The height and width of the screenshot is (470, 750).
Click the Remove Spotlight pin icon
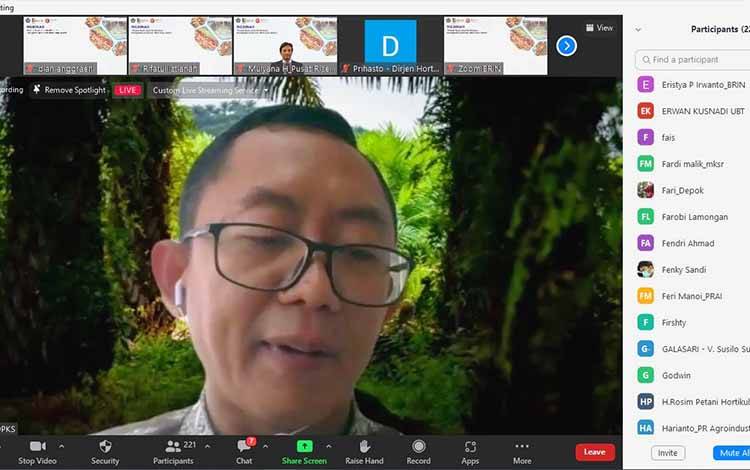(x=36, y=89)
